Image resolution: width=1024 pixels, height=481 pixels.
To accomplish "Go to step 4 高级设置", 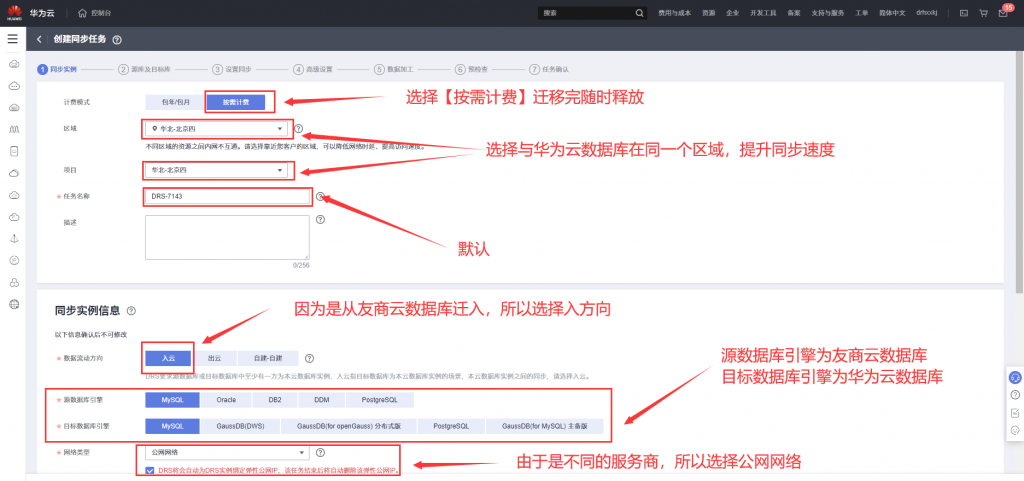I will (x=313, y=69).
